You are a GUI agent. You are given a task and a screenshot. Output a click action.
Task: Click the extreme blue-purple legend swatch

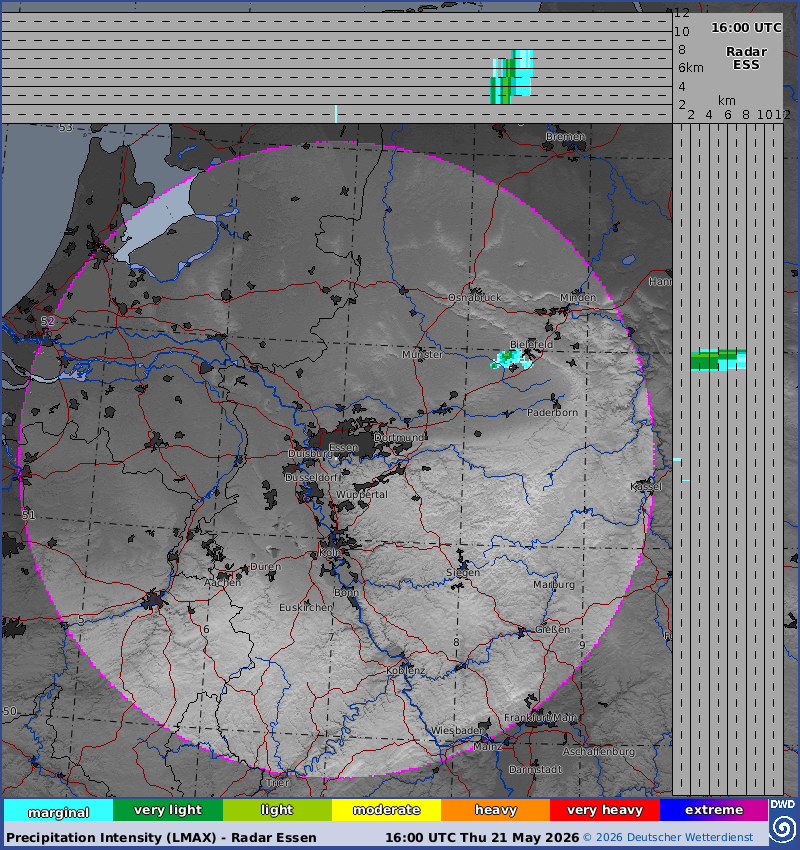pyautogui.click(x=714, y=810)
